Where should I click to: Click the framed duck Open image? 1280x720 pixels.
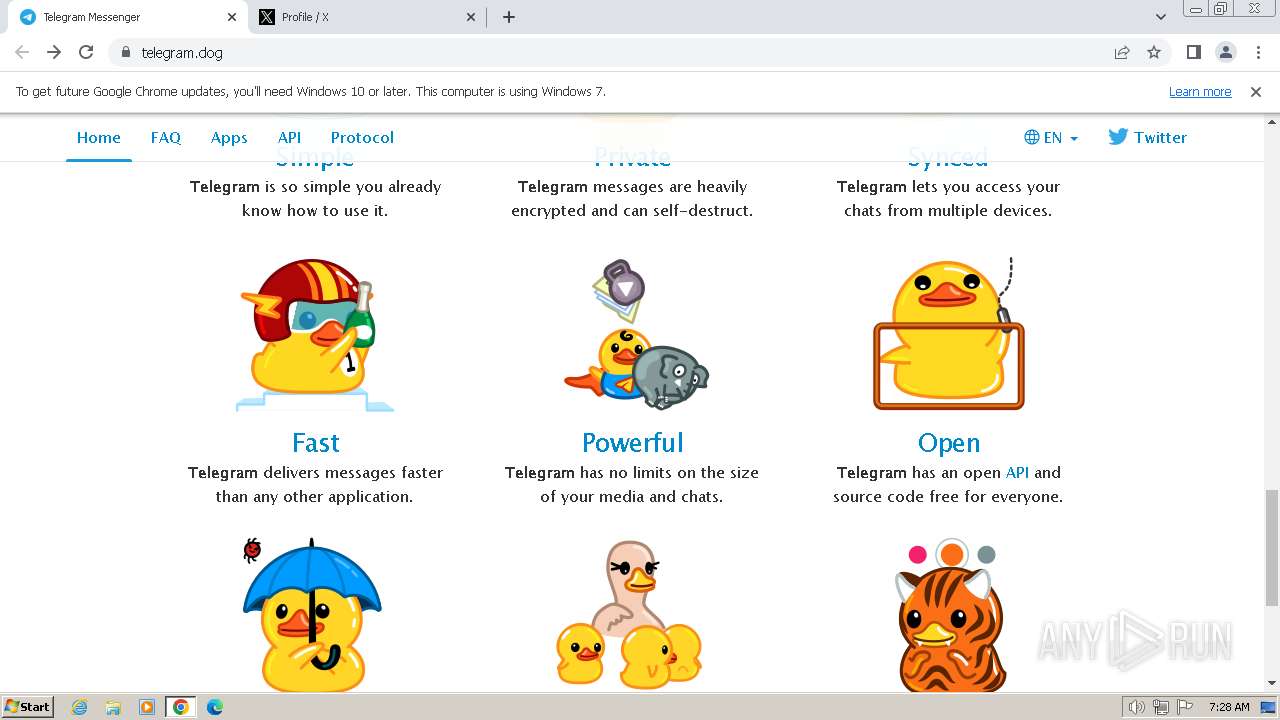coord(948,334)
